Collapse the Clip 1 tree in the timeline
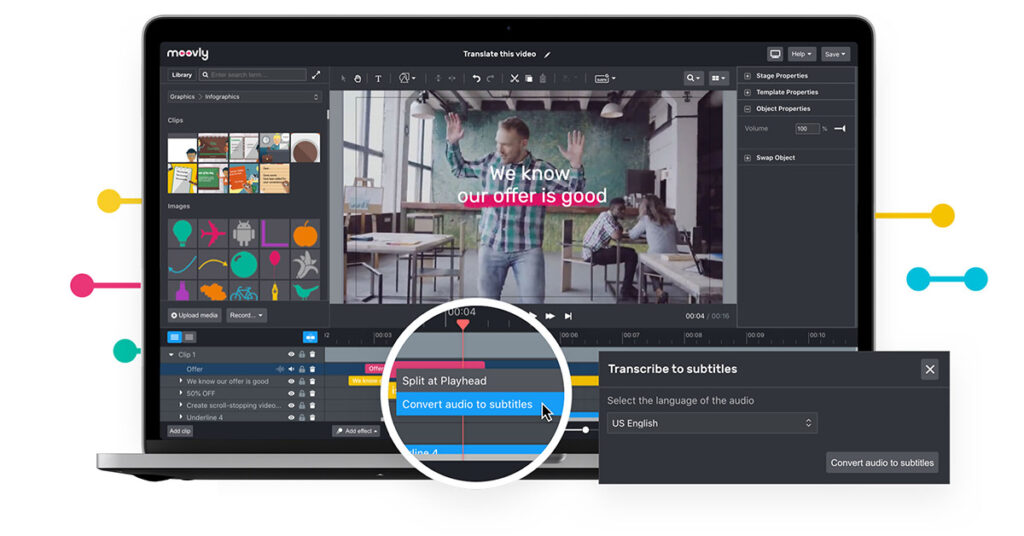The image size is (1024, 536). [x=171, y=355]
